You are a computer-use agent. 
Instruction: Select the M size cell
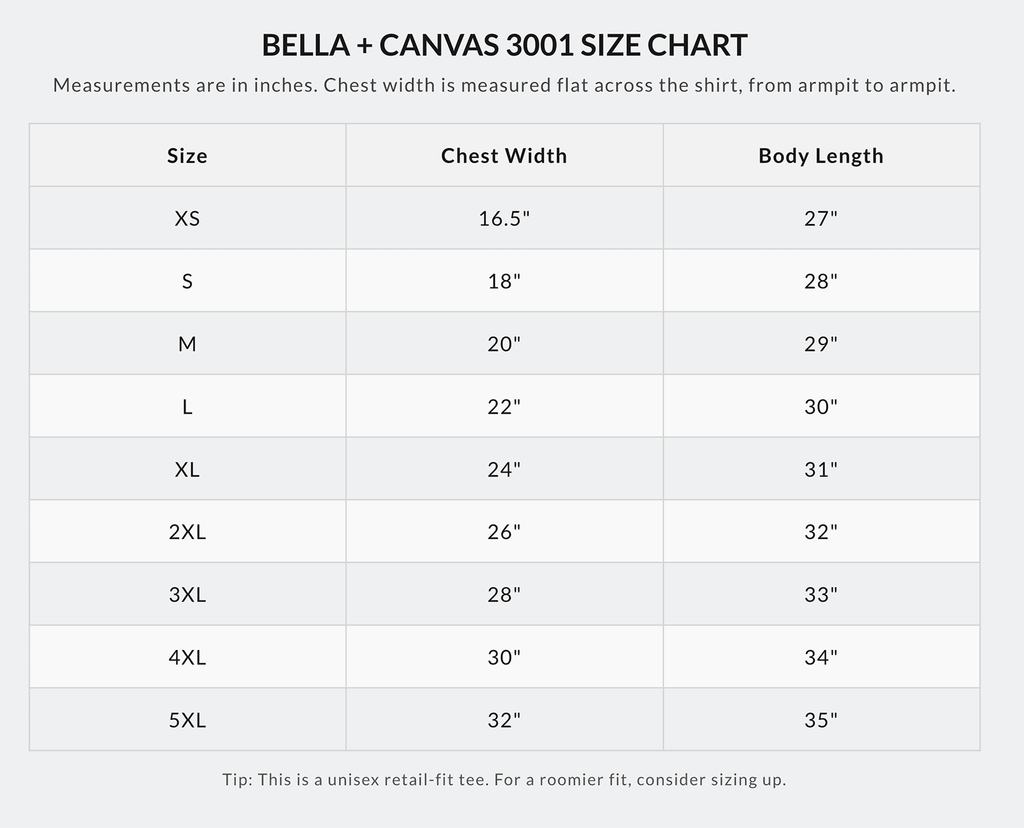tap(187, 343)
